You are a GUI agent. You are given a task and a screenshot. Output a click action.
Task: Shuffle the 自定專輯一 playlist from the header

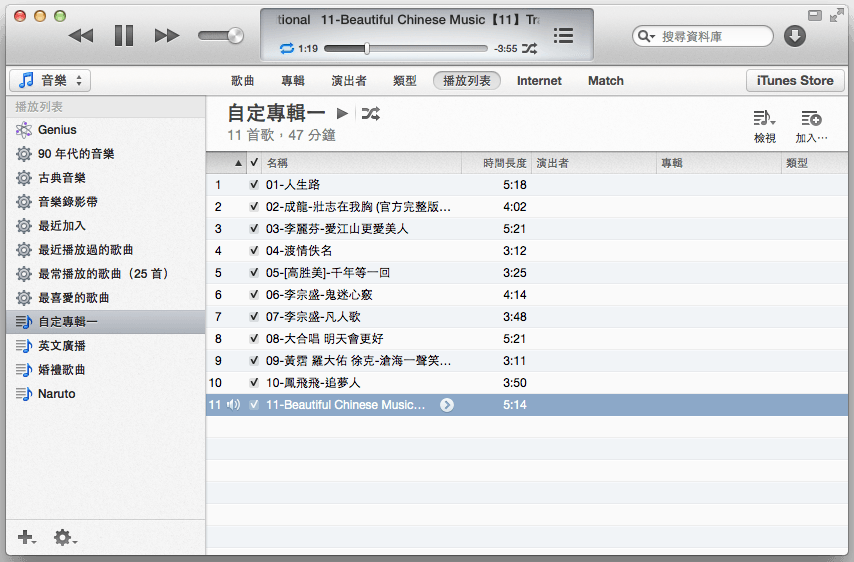click(x=370, y=113)
